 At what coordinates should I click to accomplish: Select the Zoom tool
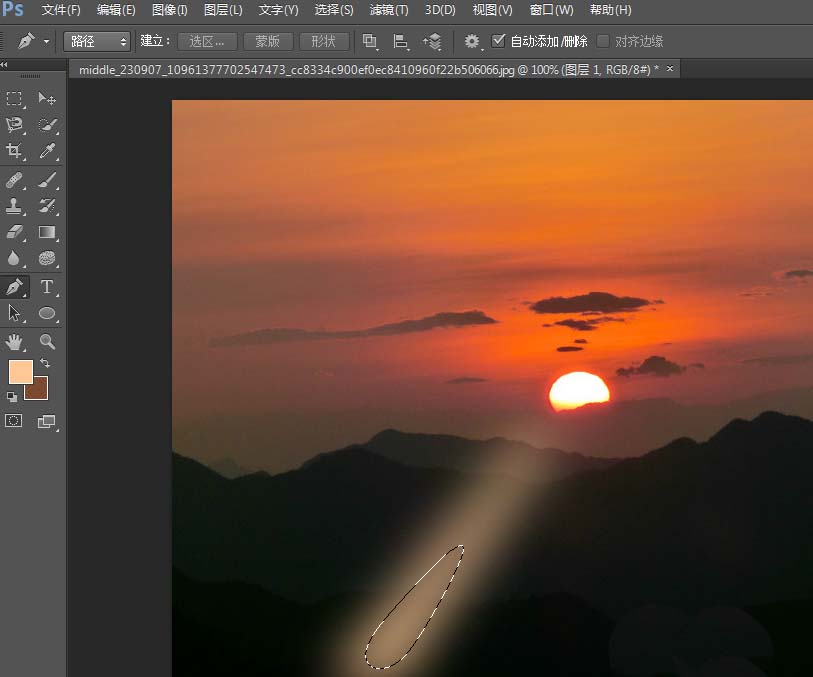tap(45, 341)
